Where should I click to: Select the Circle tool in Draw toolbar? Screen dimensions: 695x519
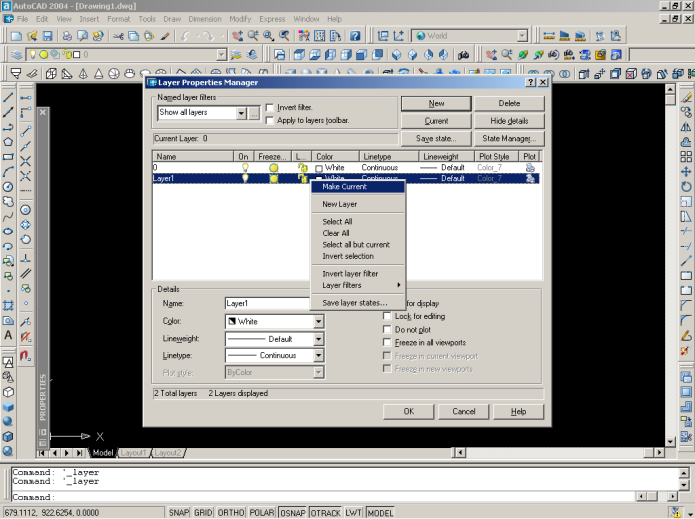8,187
